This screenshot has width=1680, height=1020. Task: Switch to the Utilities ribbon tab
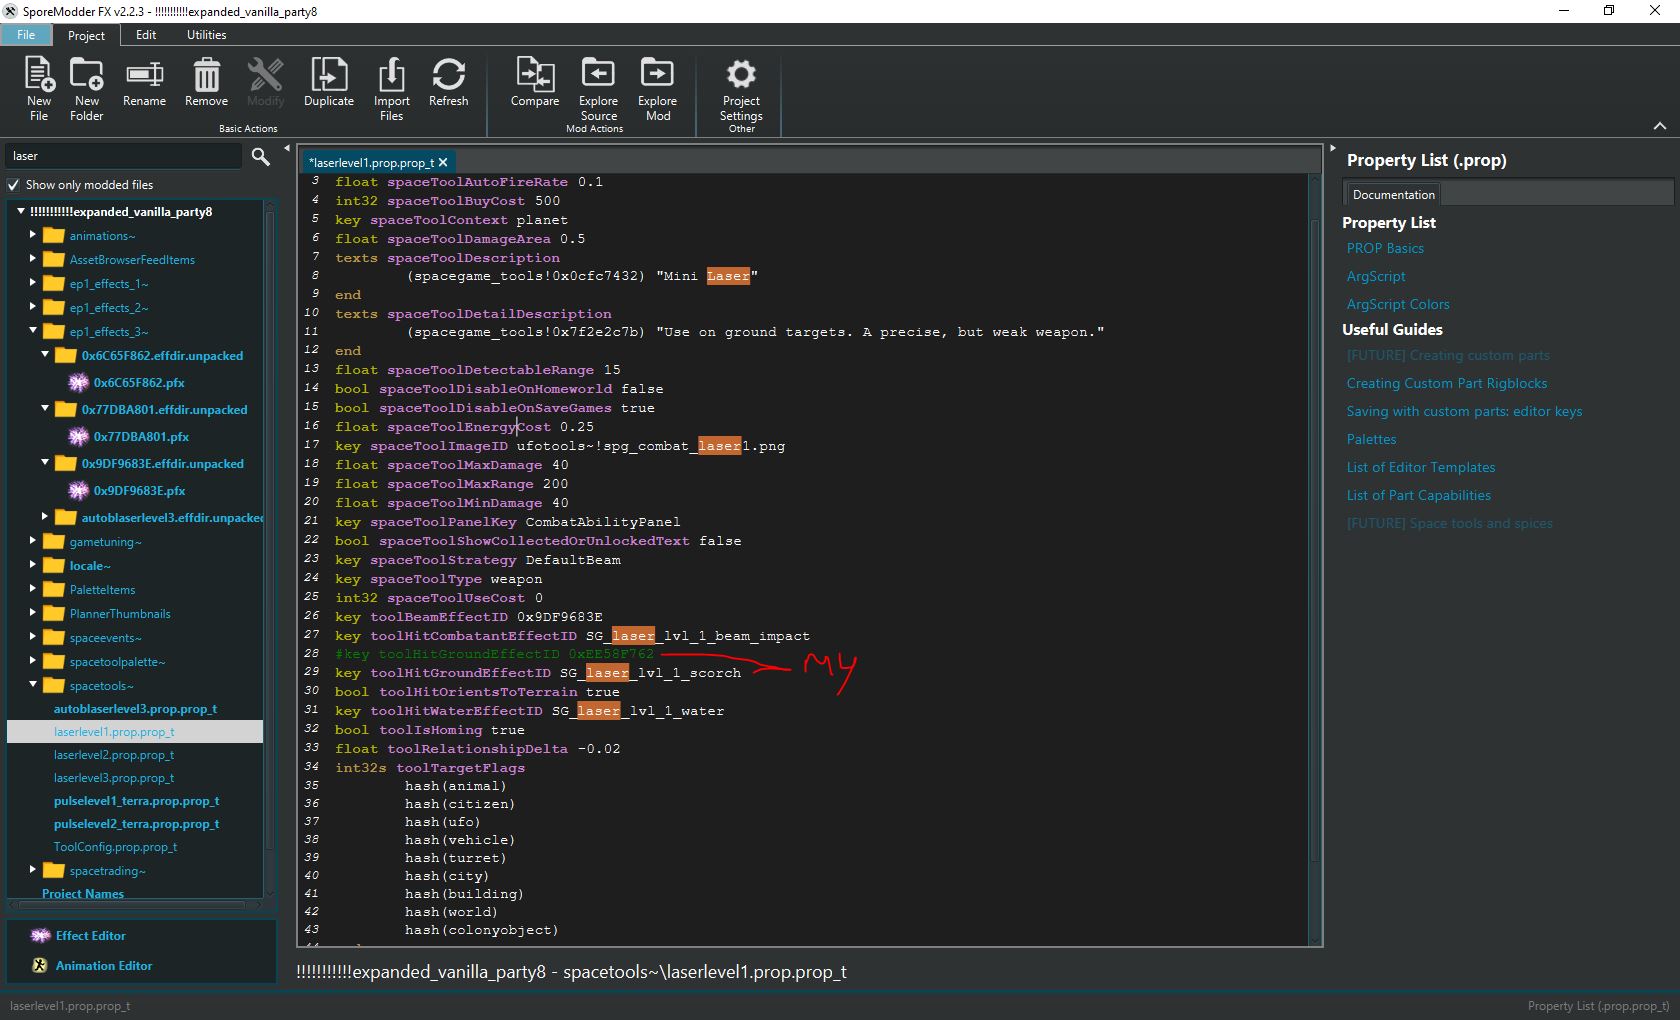[206, 35]
